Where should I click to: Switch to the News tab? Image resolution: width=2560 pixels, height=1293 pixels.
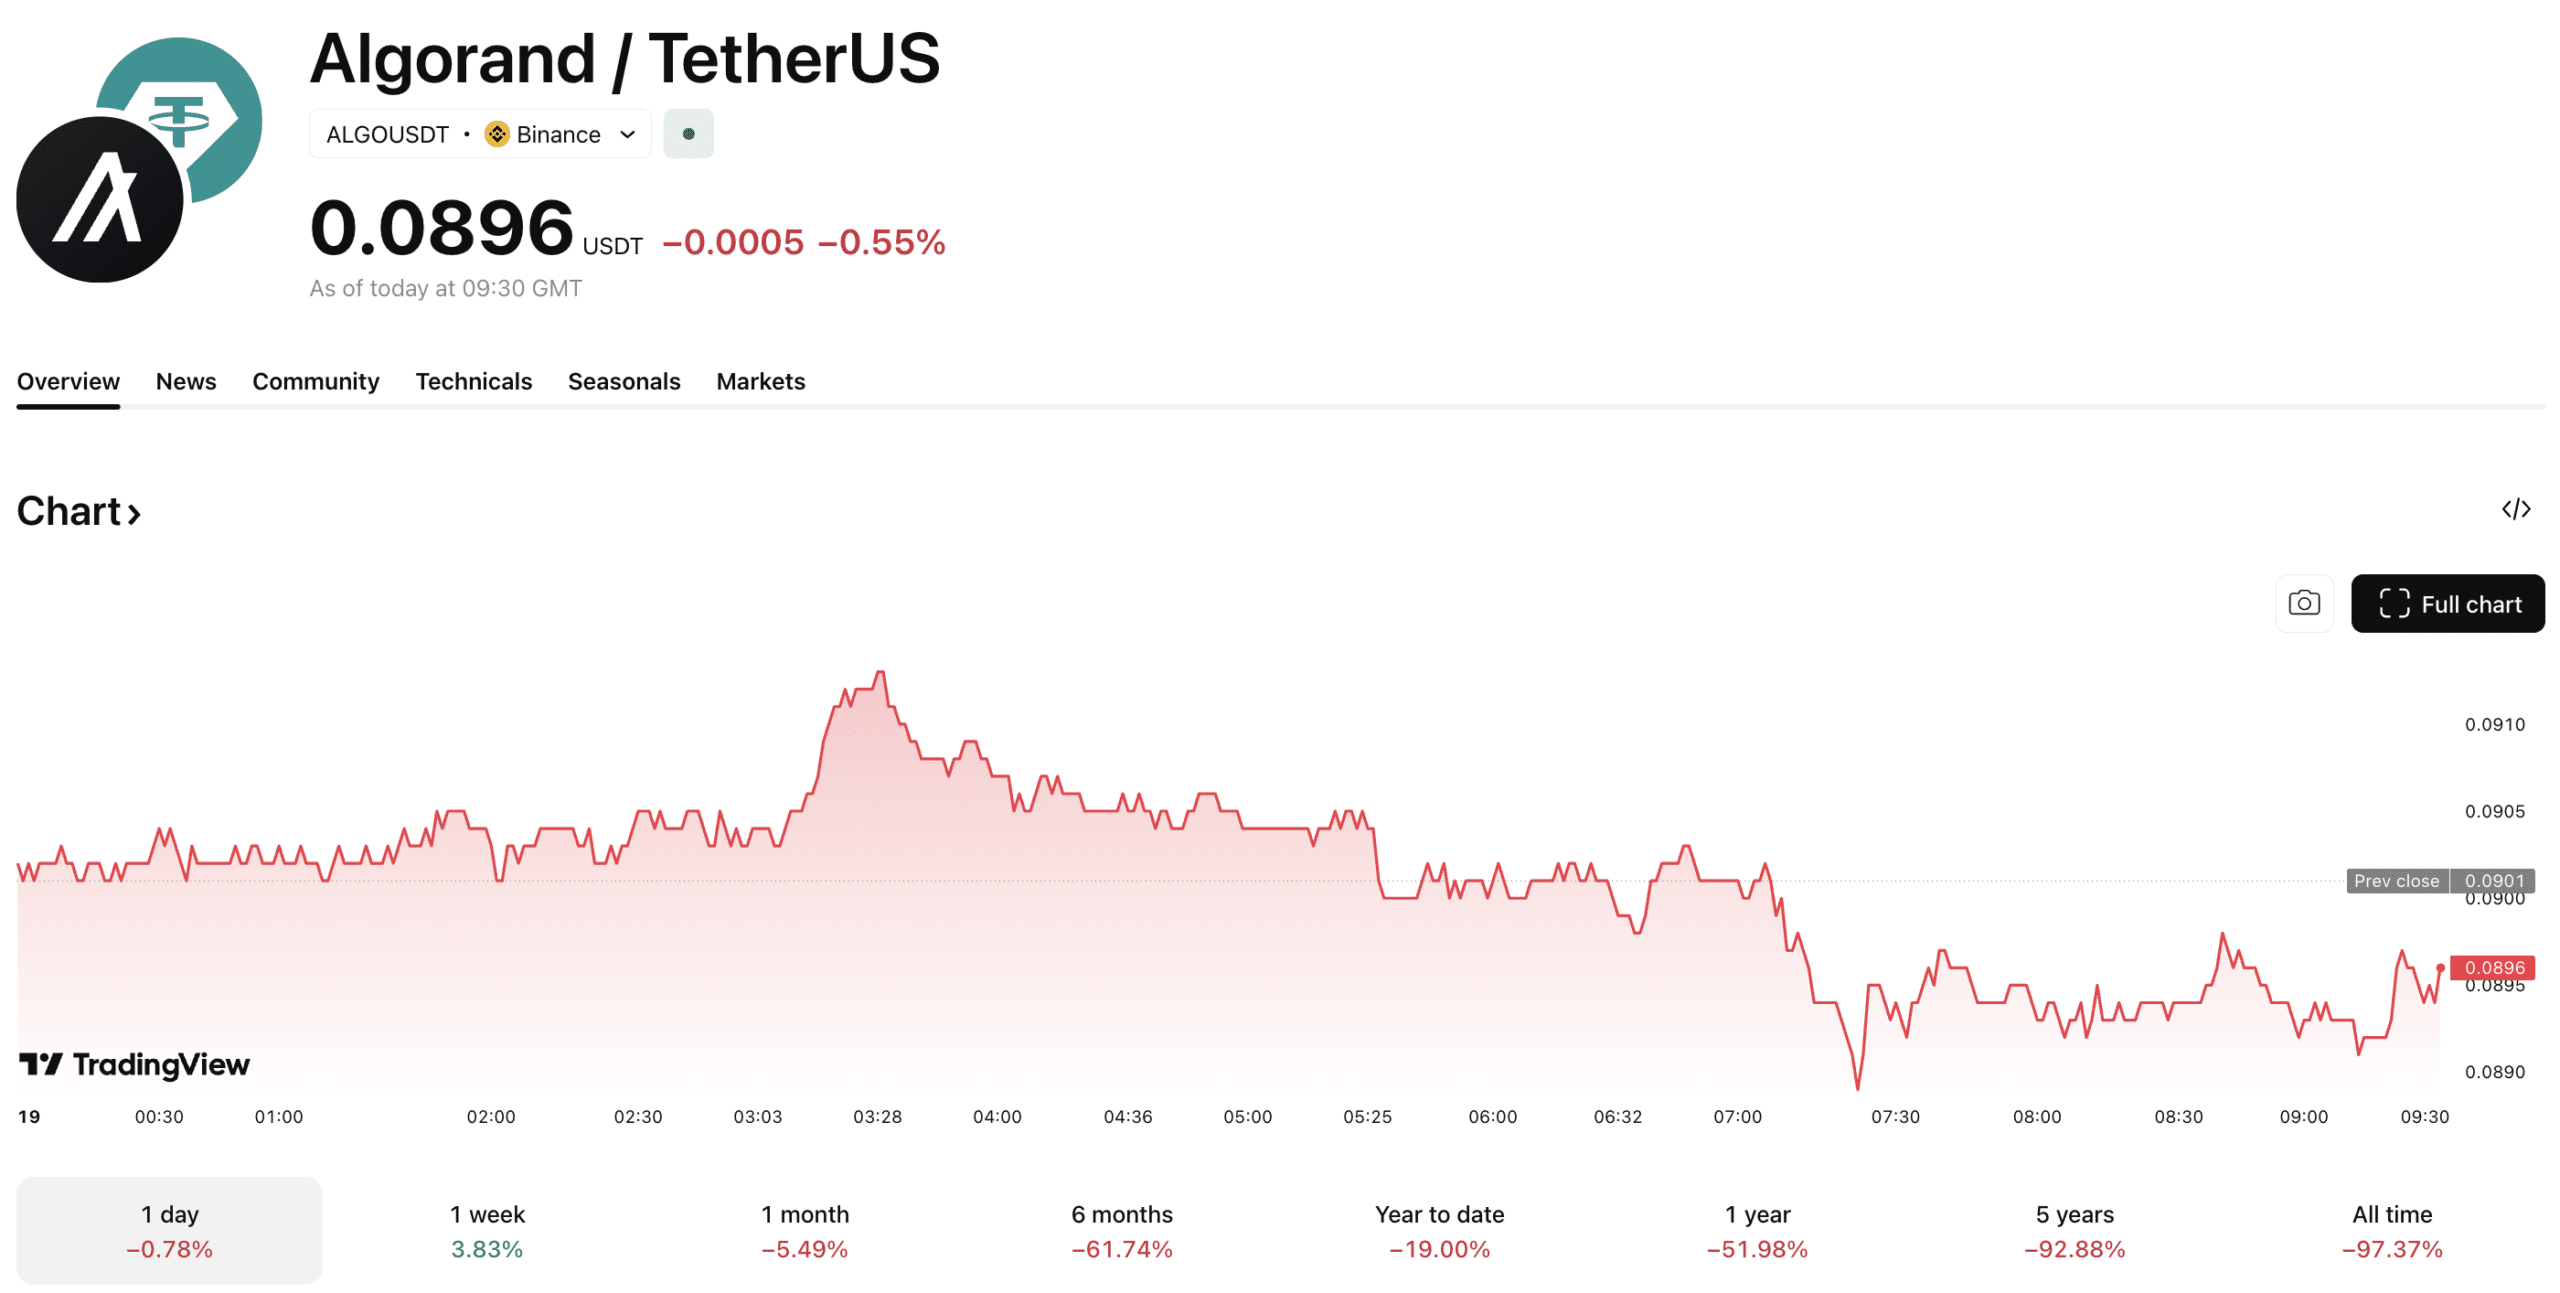click(186, 381)
